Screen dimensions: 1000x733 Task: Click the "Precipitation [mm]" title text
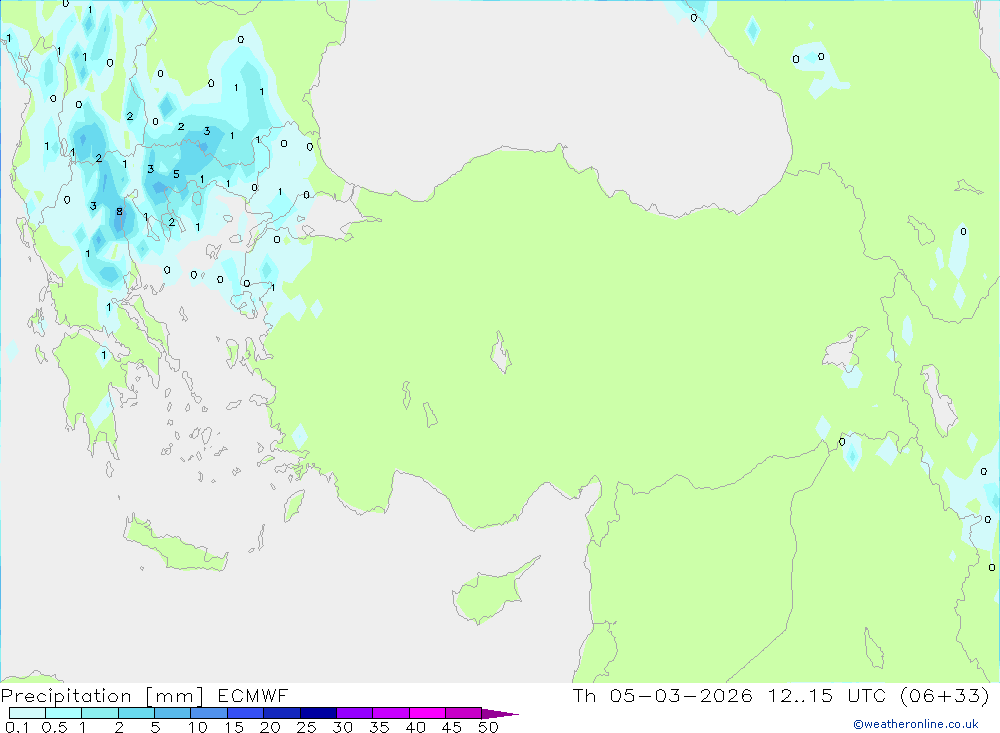[x=102, y=696]
